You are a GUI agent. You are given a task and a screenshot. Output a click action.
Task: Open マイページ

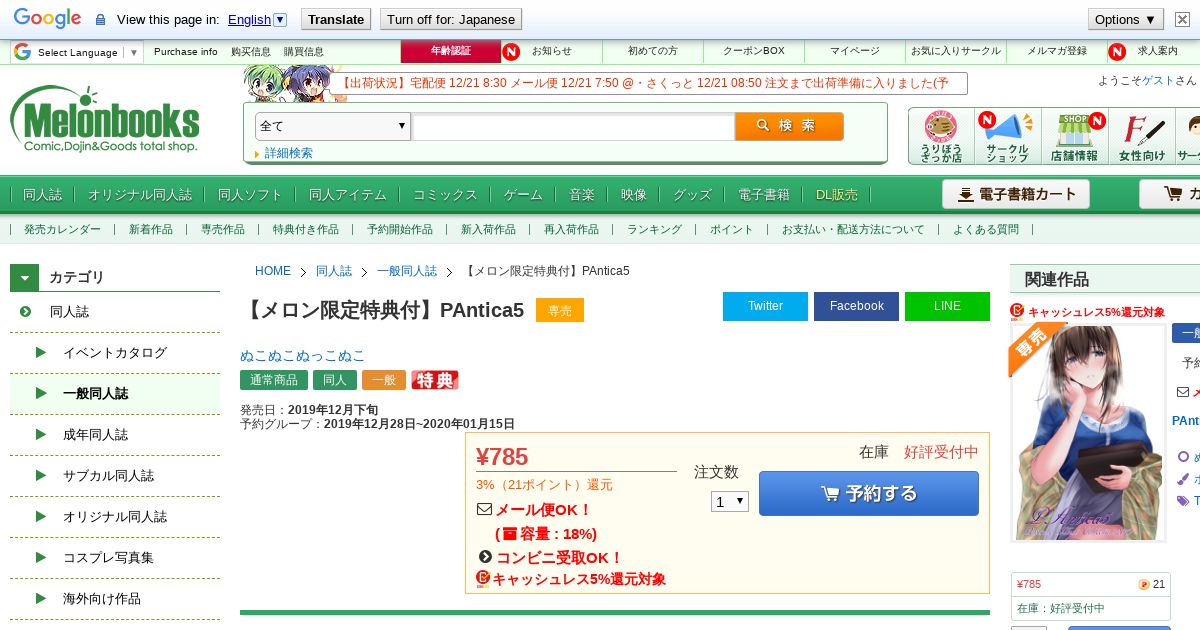[x=855, y=51]
